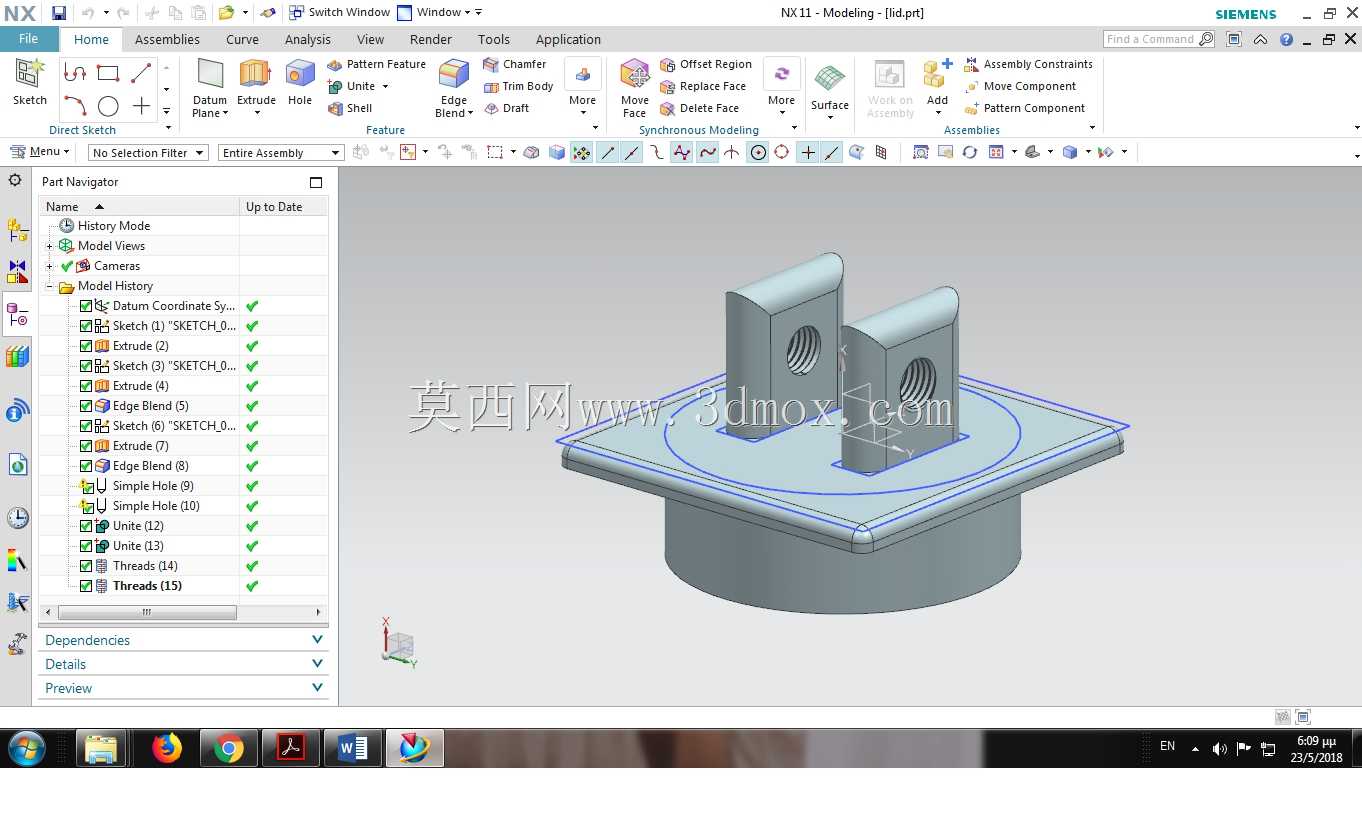Expand the Details panel
The width and height of the screenshot is (1362, 816).
pos(184,664)
